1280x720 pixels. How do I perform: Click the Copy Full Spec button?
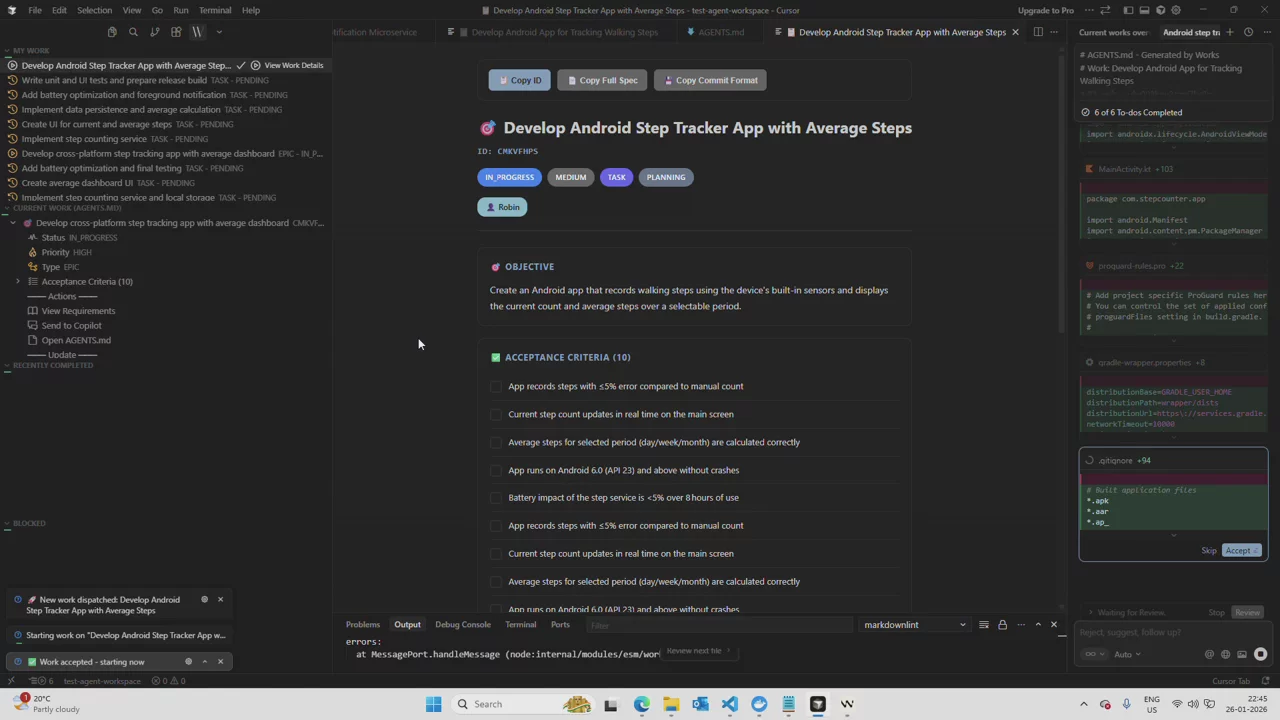point(602,80)
